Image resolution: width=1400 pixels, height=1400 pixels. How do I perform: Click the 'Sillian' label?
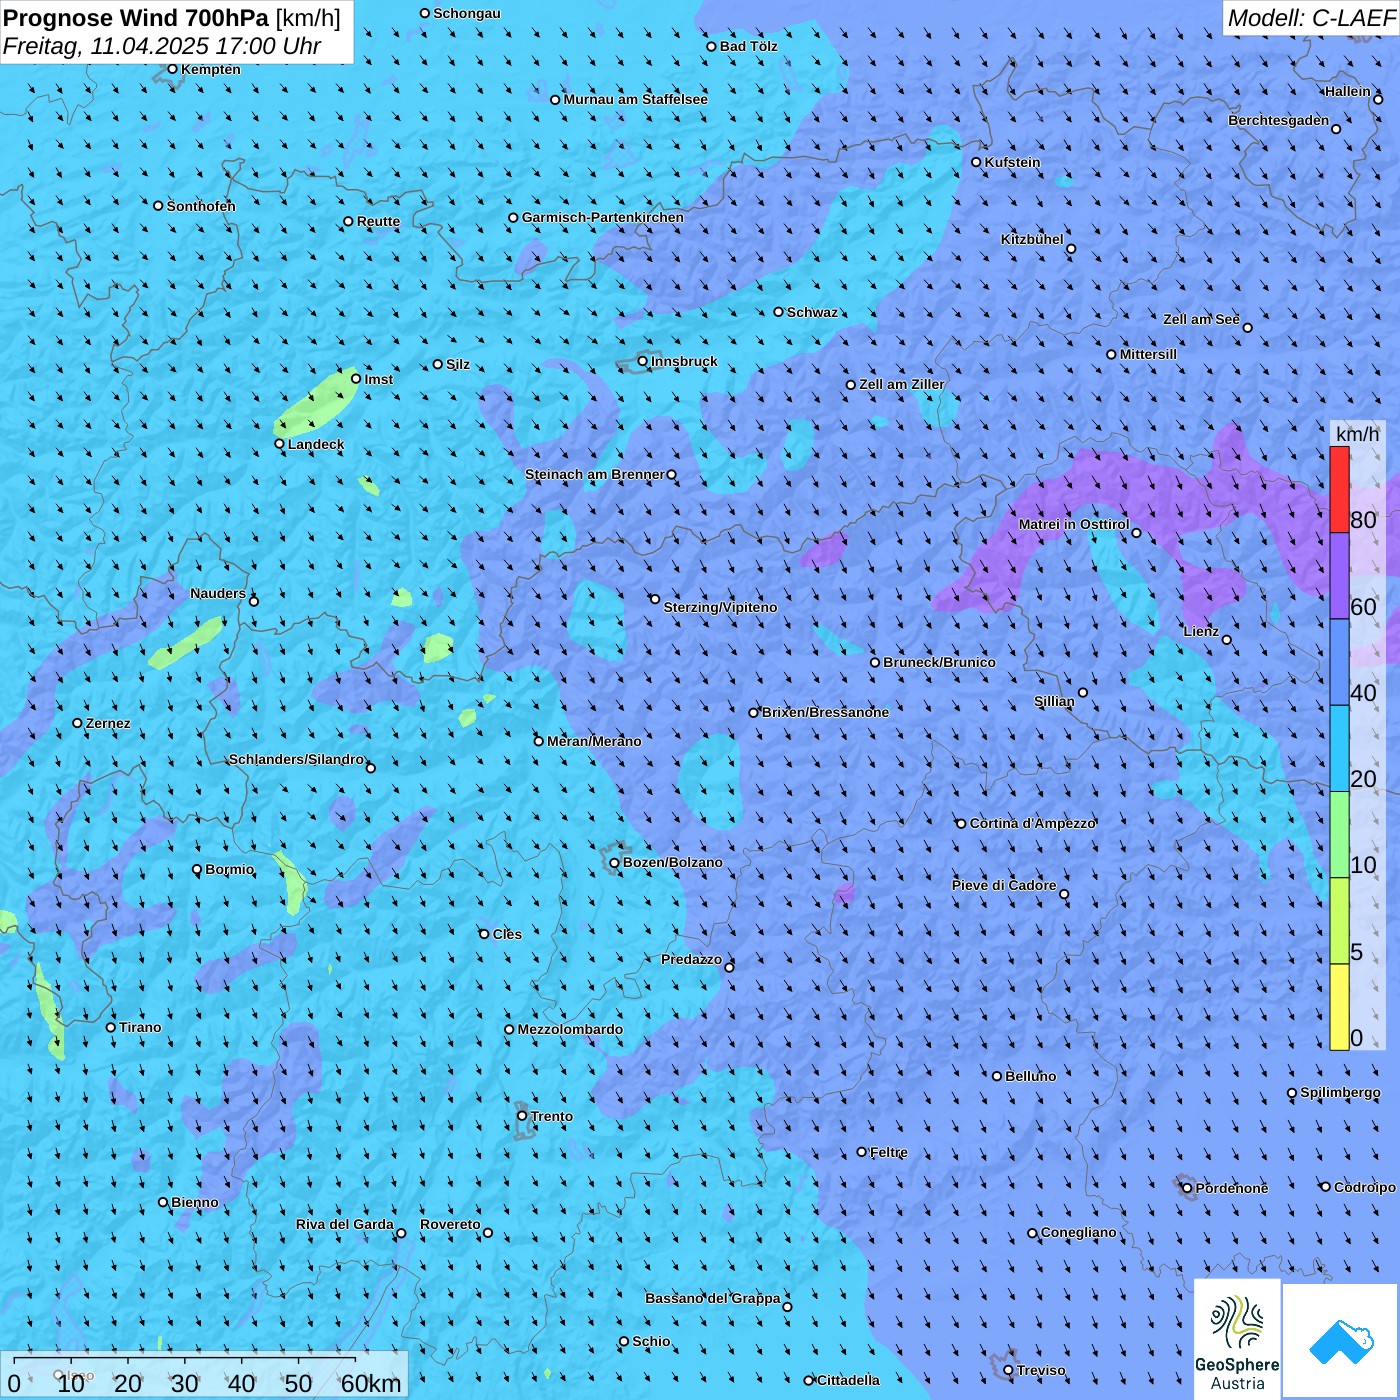pyautogui.click(x=1054, y=701)
